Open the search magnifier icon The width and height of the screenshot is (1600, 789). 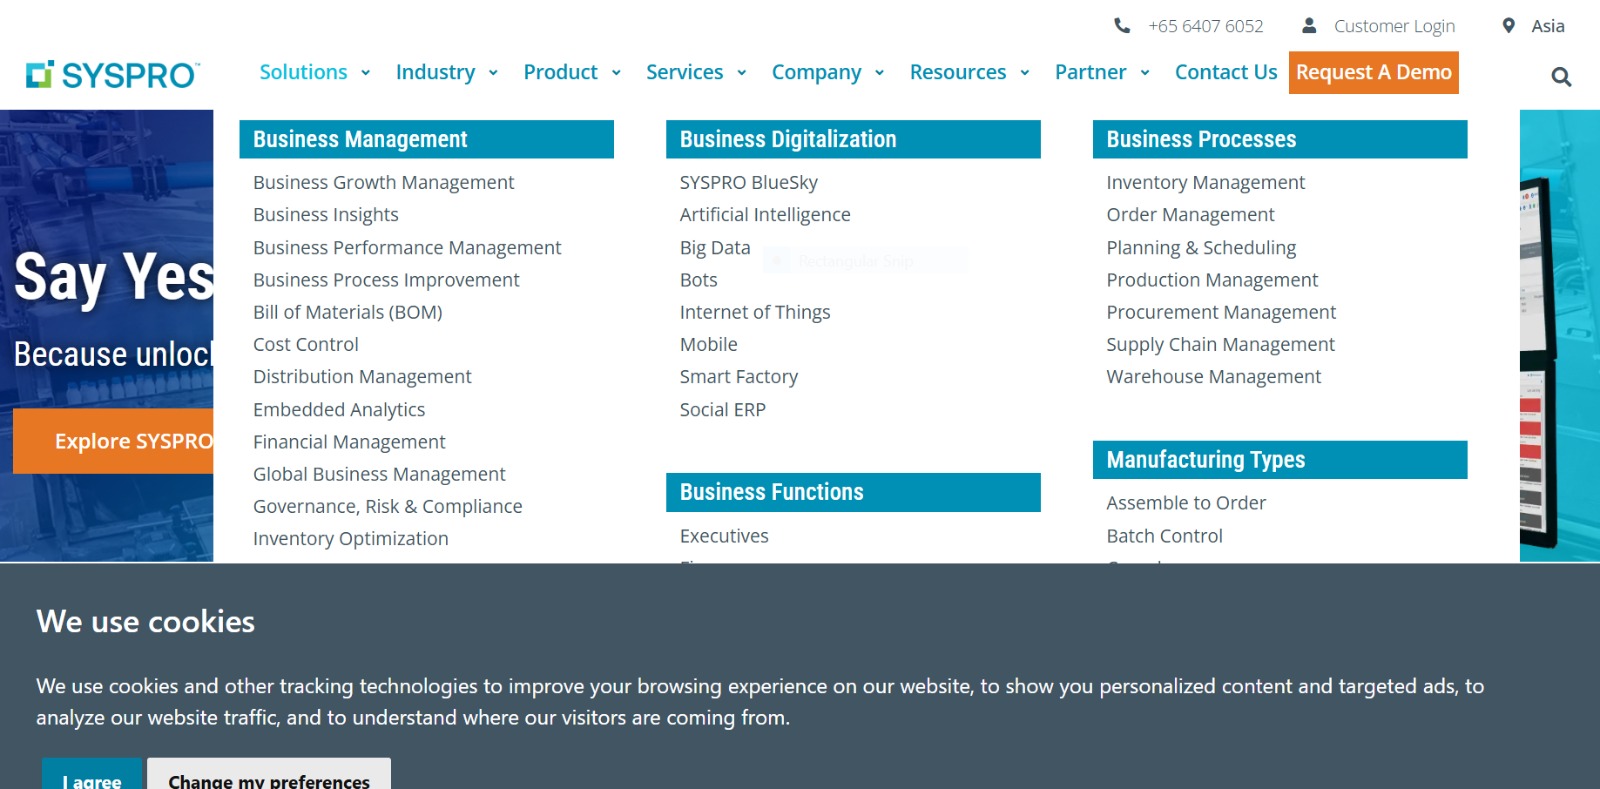[1561, 77]
